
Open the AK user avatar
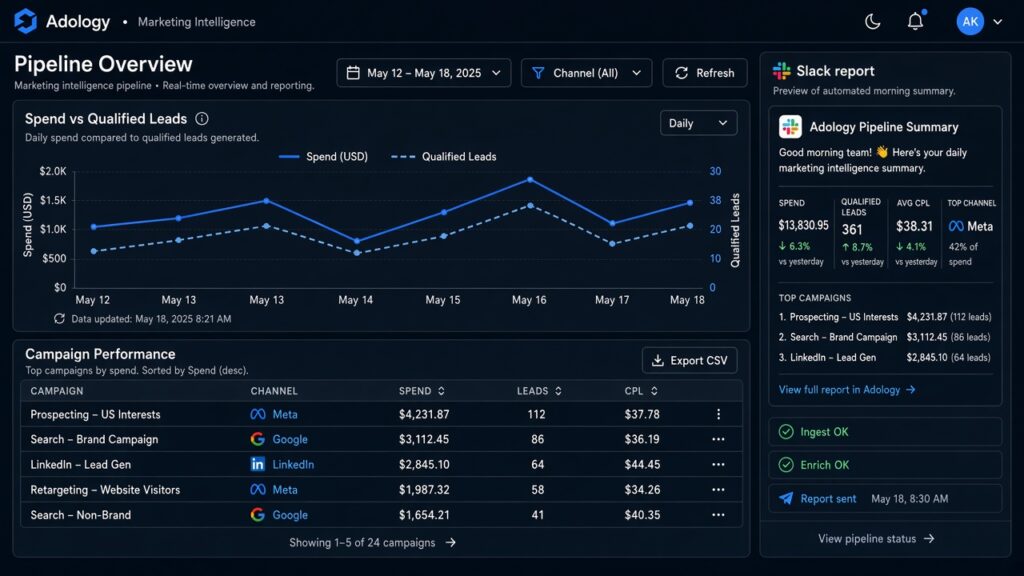[x=970, y=22]
